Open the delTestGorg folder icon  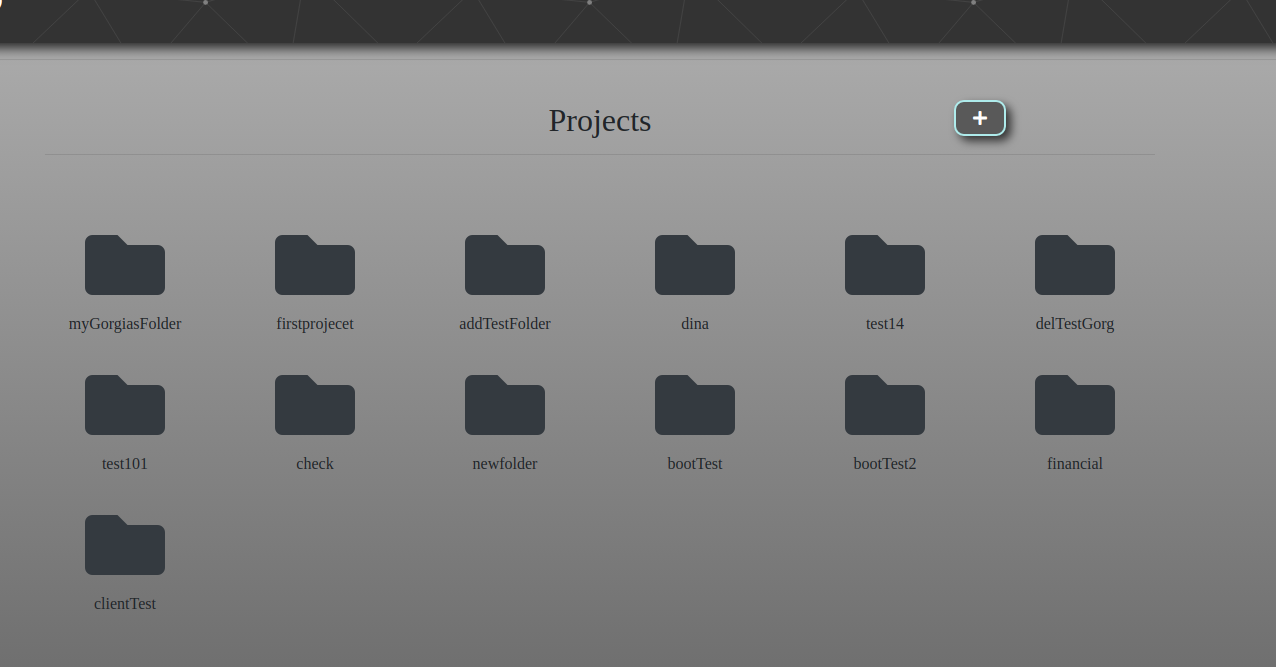[1075, 266]
